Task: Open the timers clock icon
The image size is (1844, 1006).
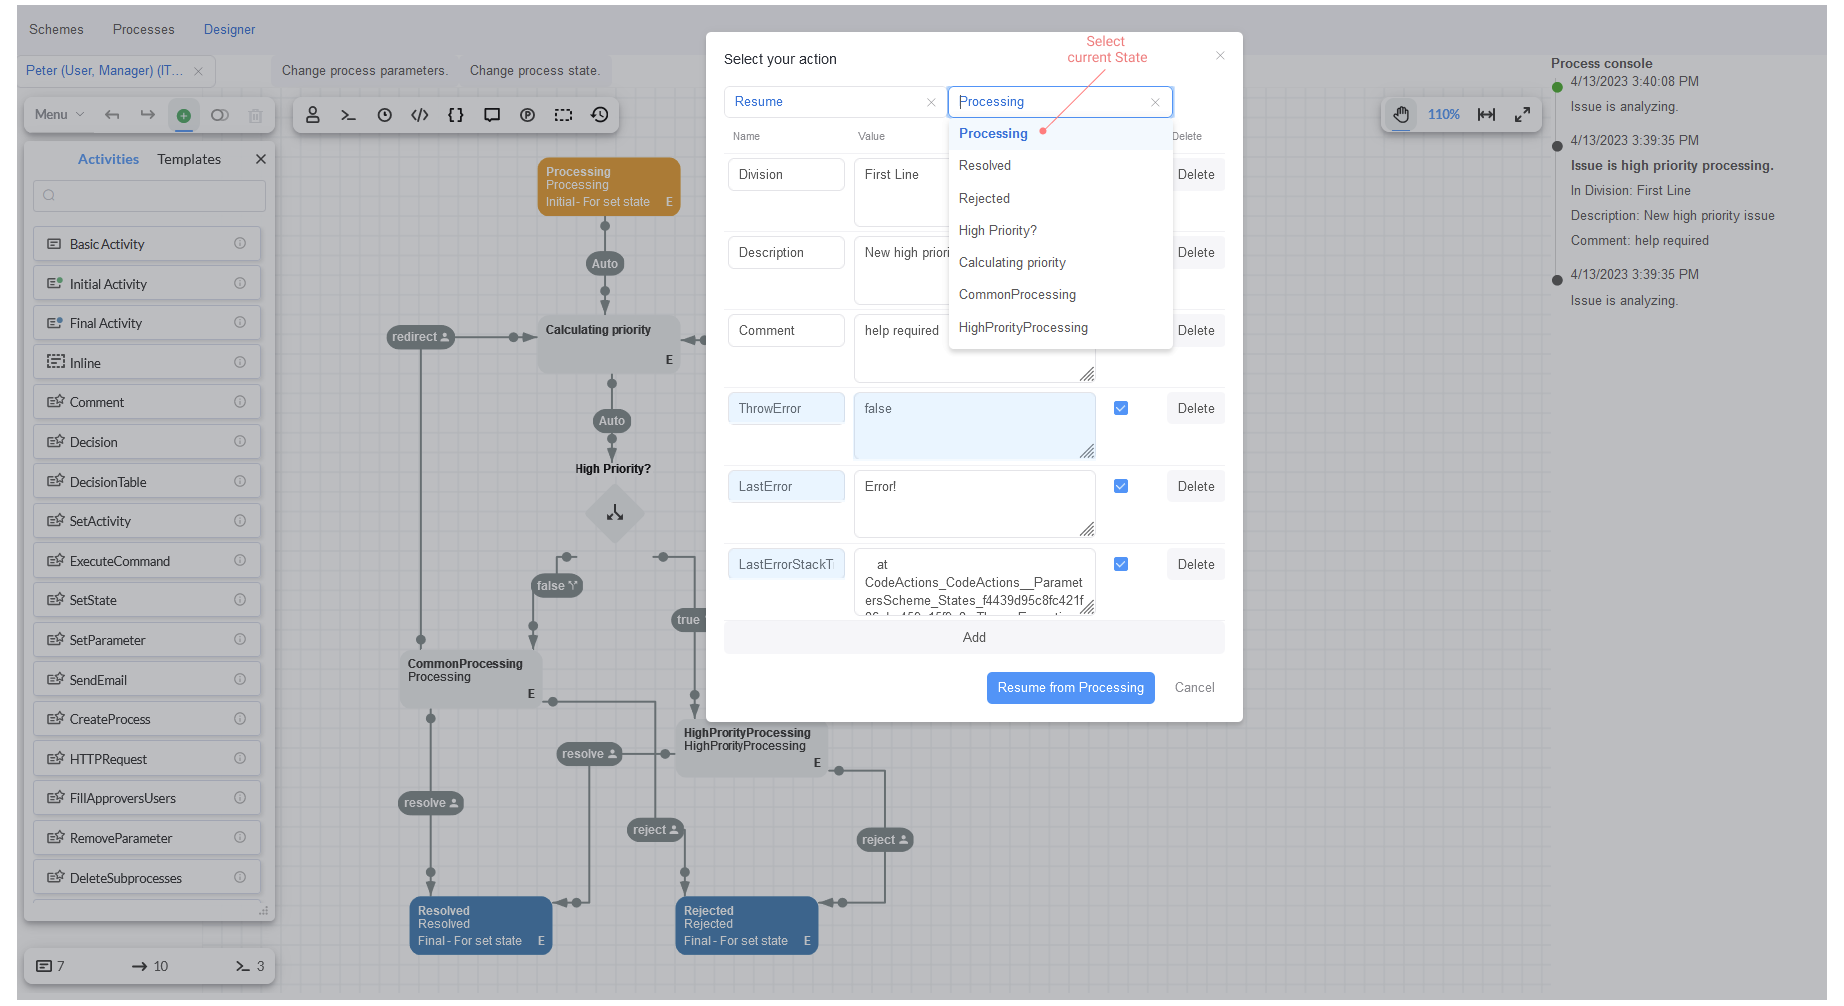Action: coord(384,115)
